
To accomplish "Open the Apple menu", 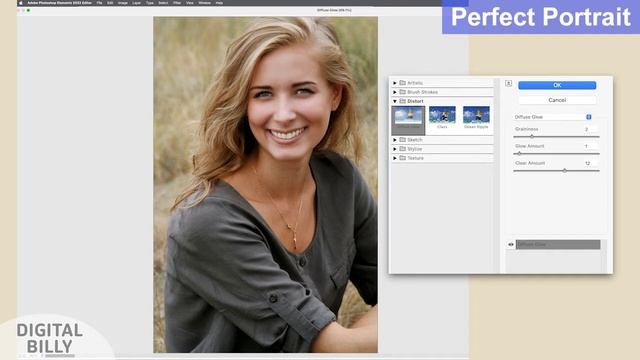I will (21, 3).
